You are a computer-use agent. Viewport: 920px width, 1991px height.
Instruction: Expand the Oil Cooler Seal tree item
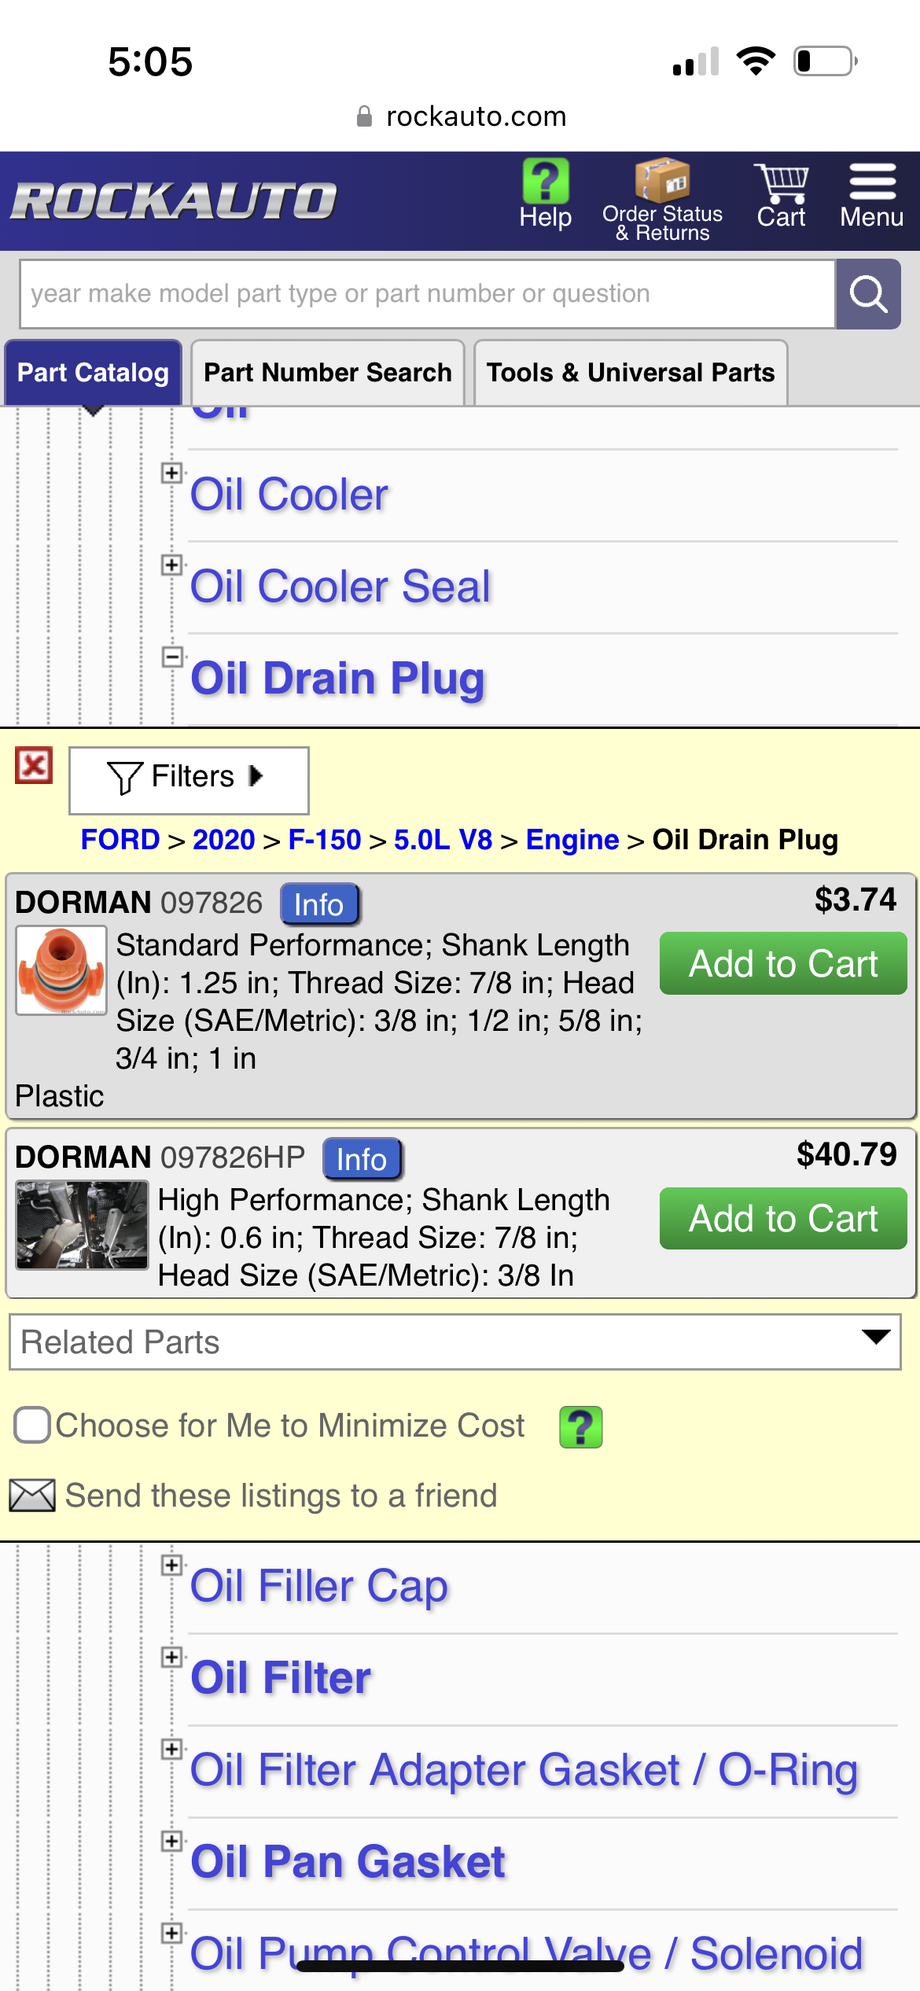click(172, 564)
